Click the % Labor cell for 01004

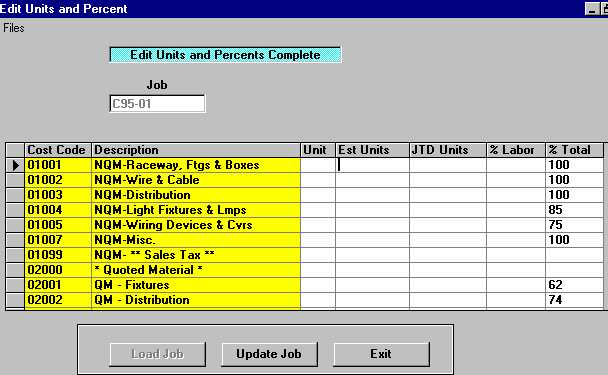point(516,210)
